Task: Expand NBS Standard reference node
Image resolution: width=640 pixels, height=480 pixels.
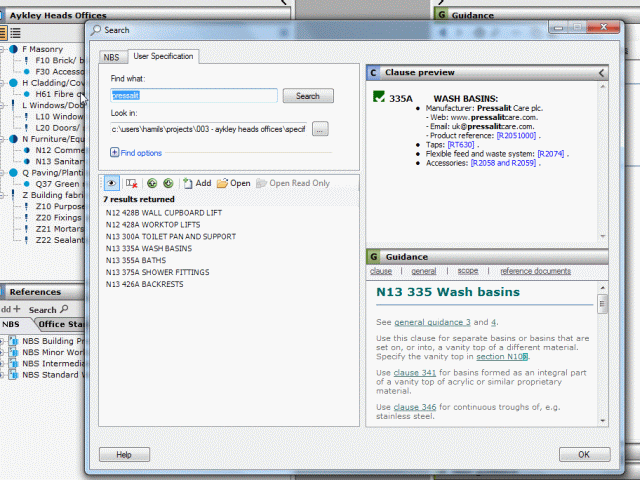Action: [x=2, y=375]
